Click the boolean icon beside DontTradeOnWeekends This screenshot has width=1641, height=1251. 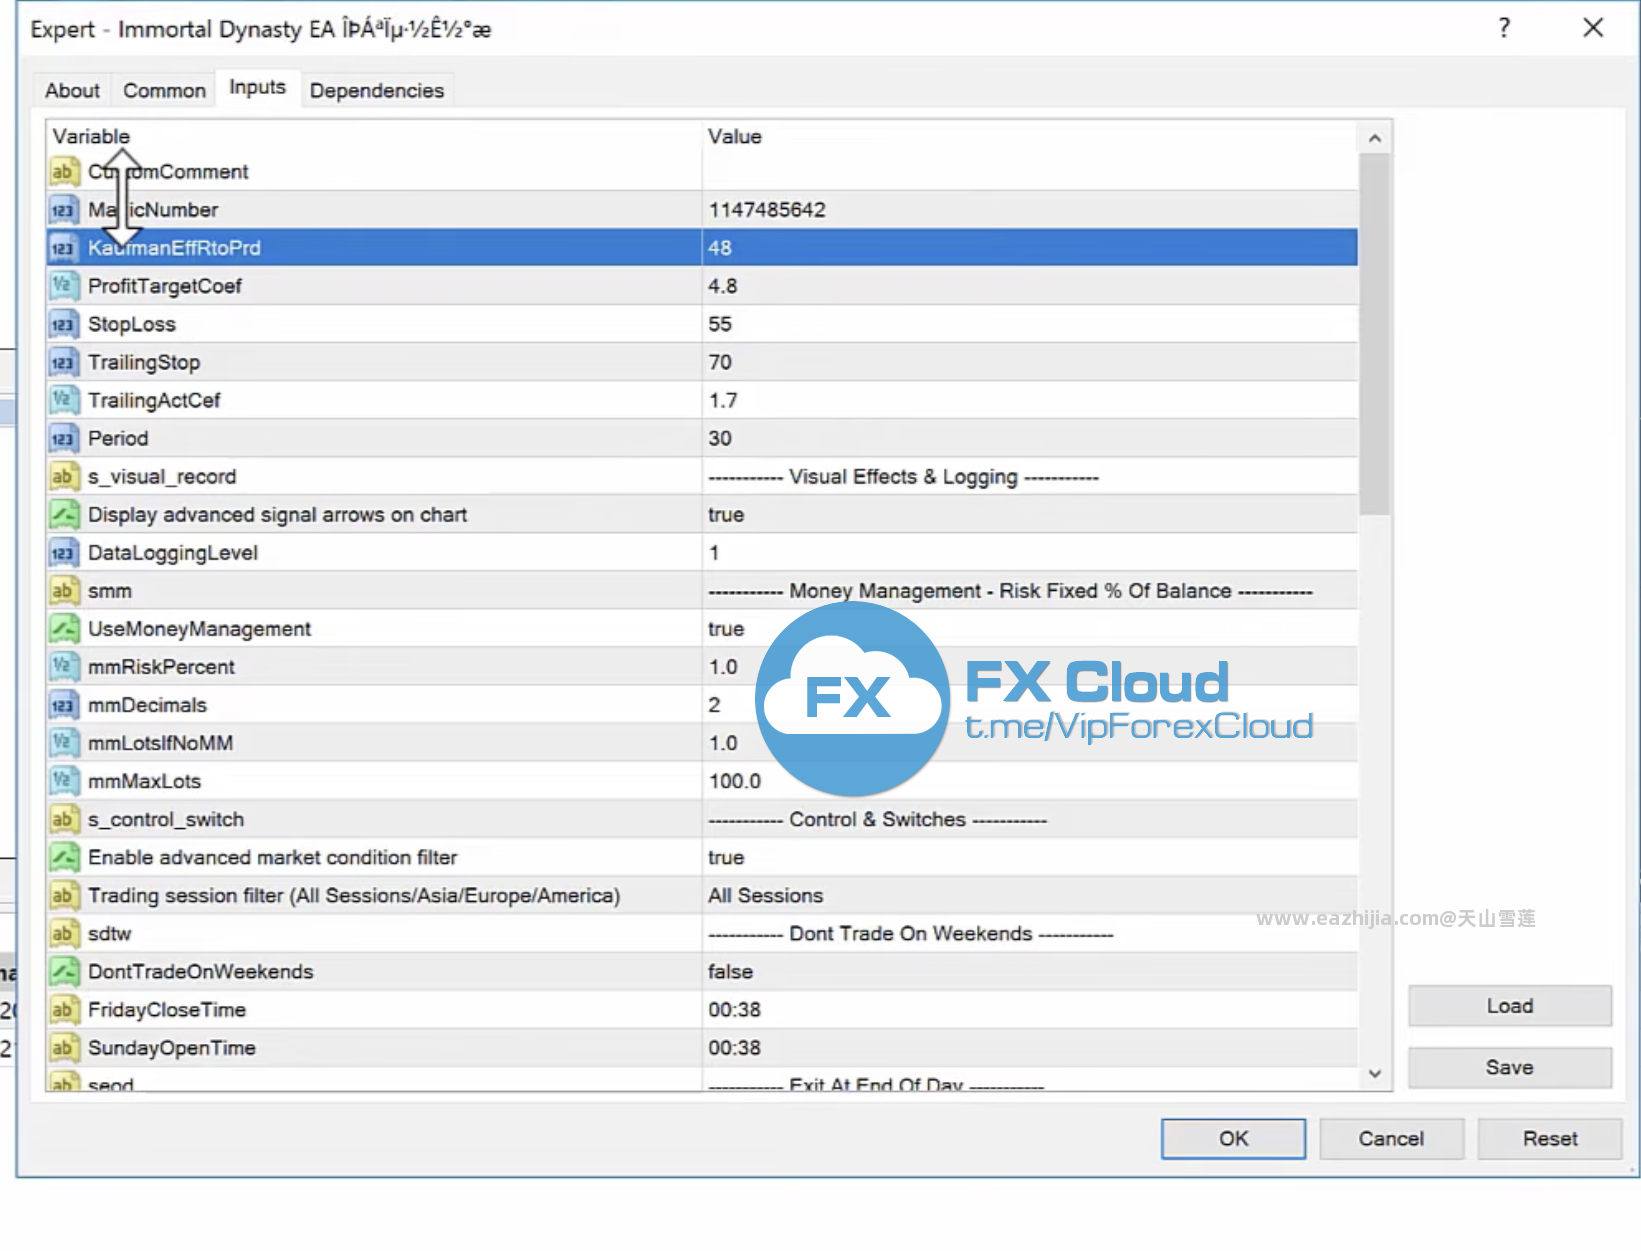(x=63, y=972)
